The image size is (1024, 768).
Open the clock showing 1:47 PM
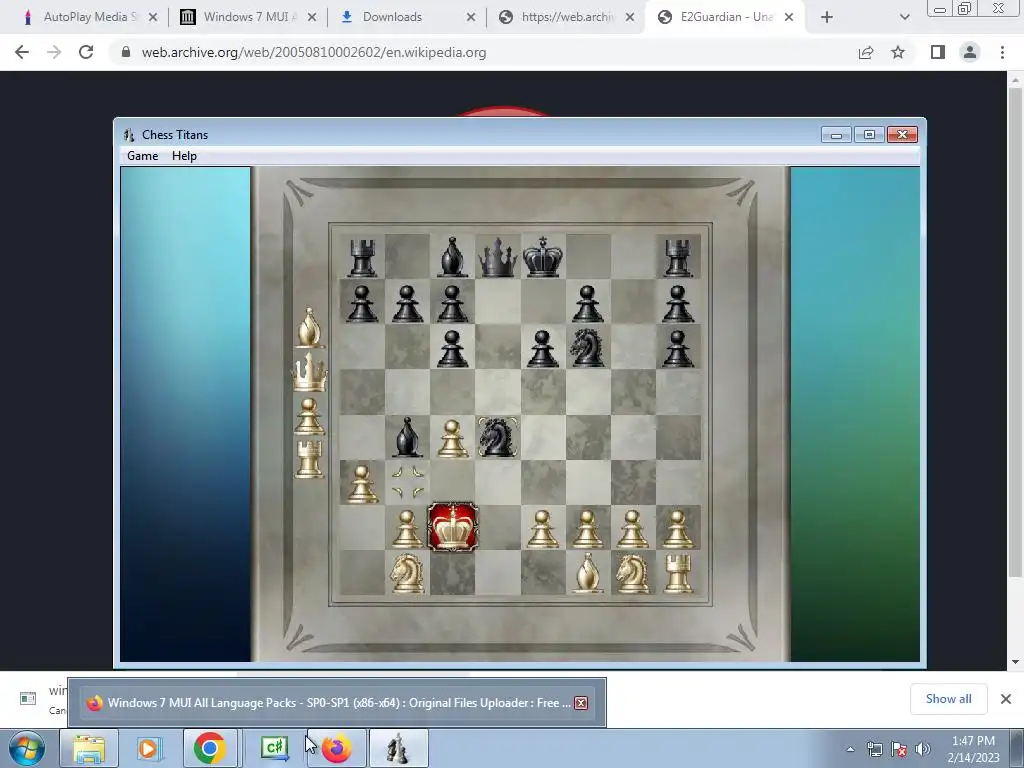pyautogui.click(x=973, y=748)
